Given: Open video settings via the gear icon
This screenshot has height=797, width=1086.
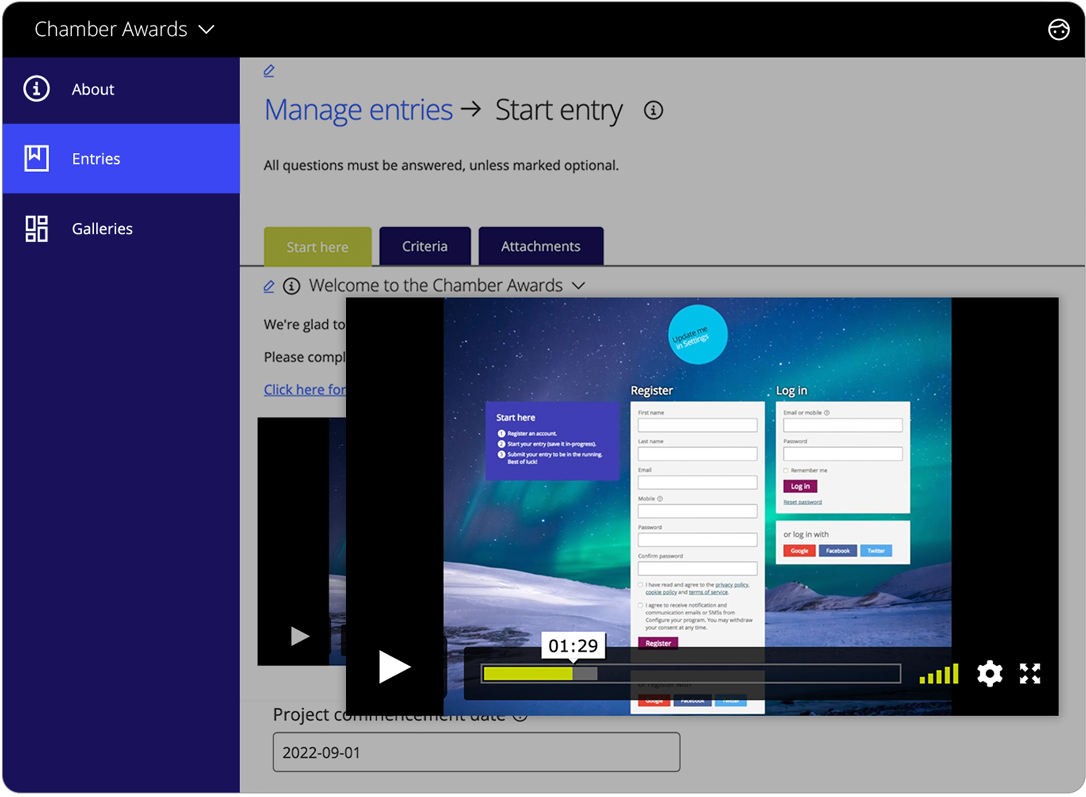Looking at the screenshot, I should click(990, 674).
